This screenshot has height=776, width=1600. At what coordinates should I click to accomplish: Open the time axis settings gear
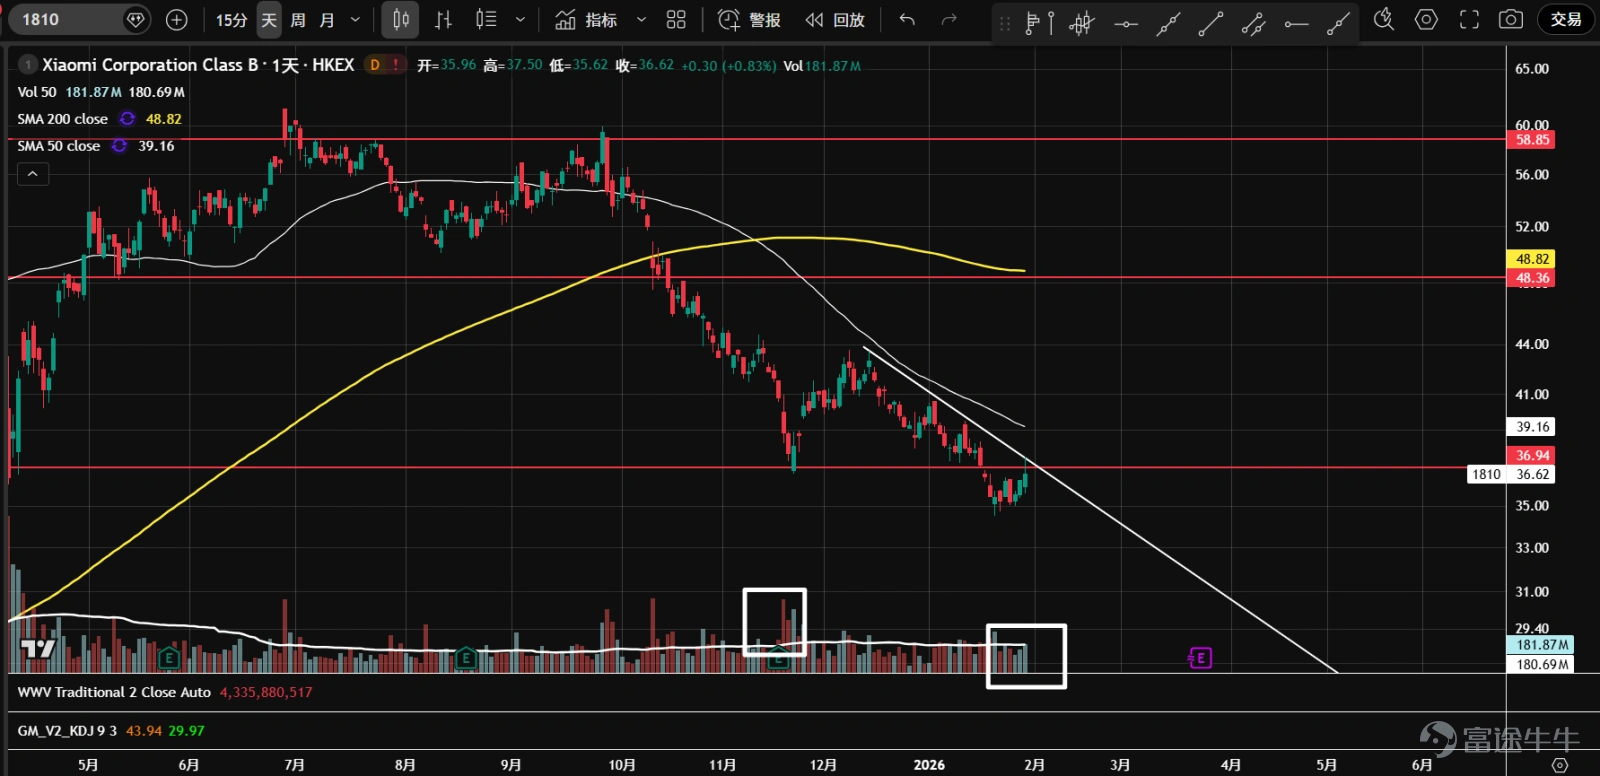pos(1560,765)
